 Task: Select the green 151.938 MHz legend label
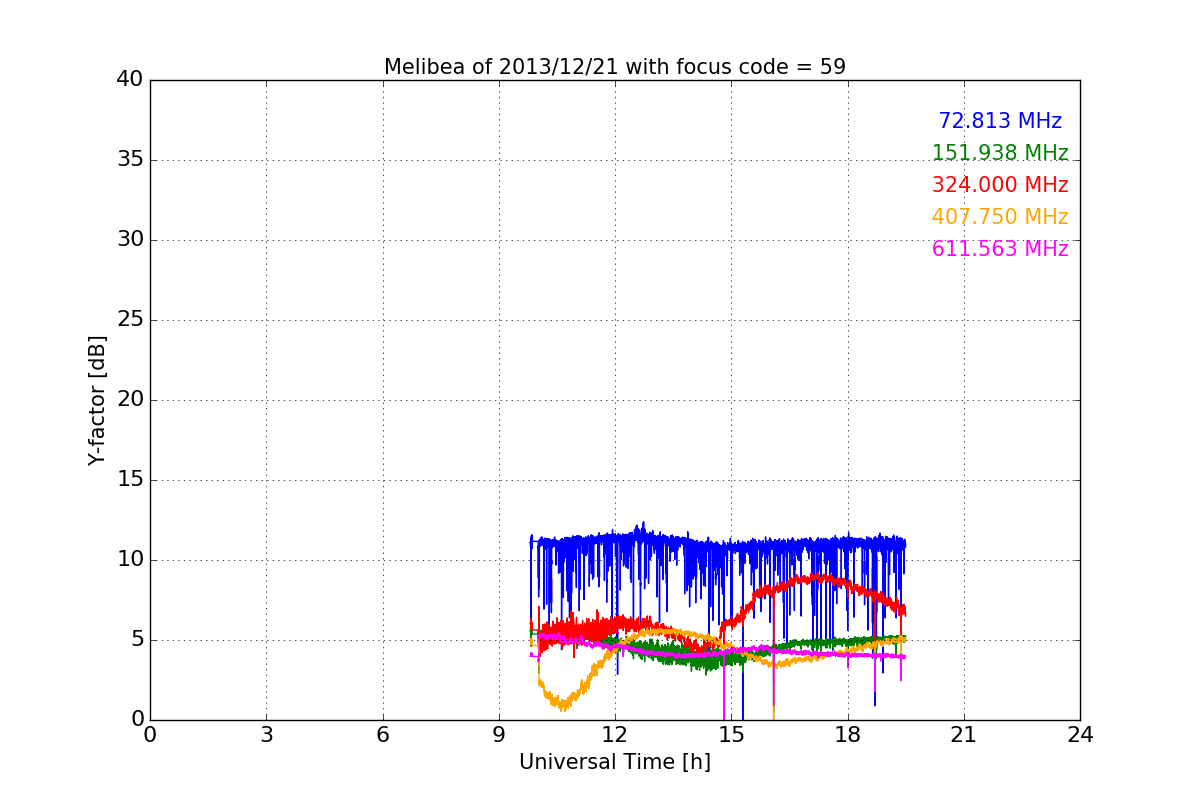coord(1000,153)
